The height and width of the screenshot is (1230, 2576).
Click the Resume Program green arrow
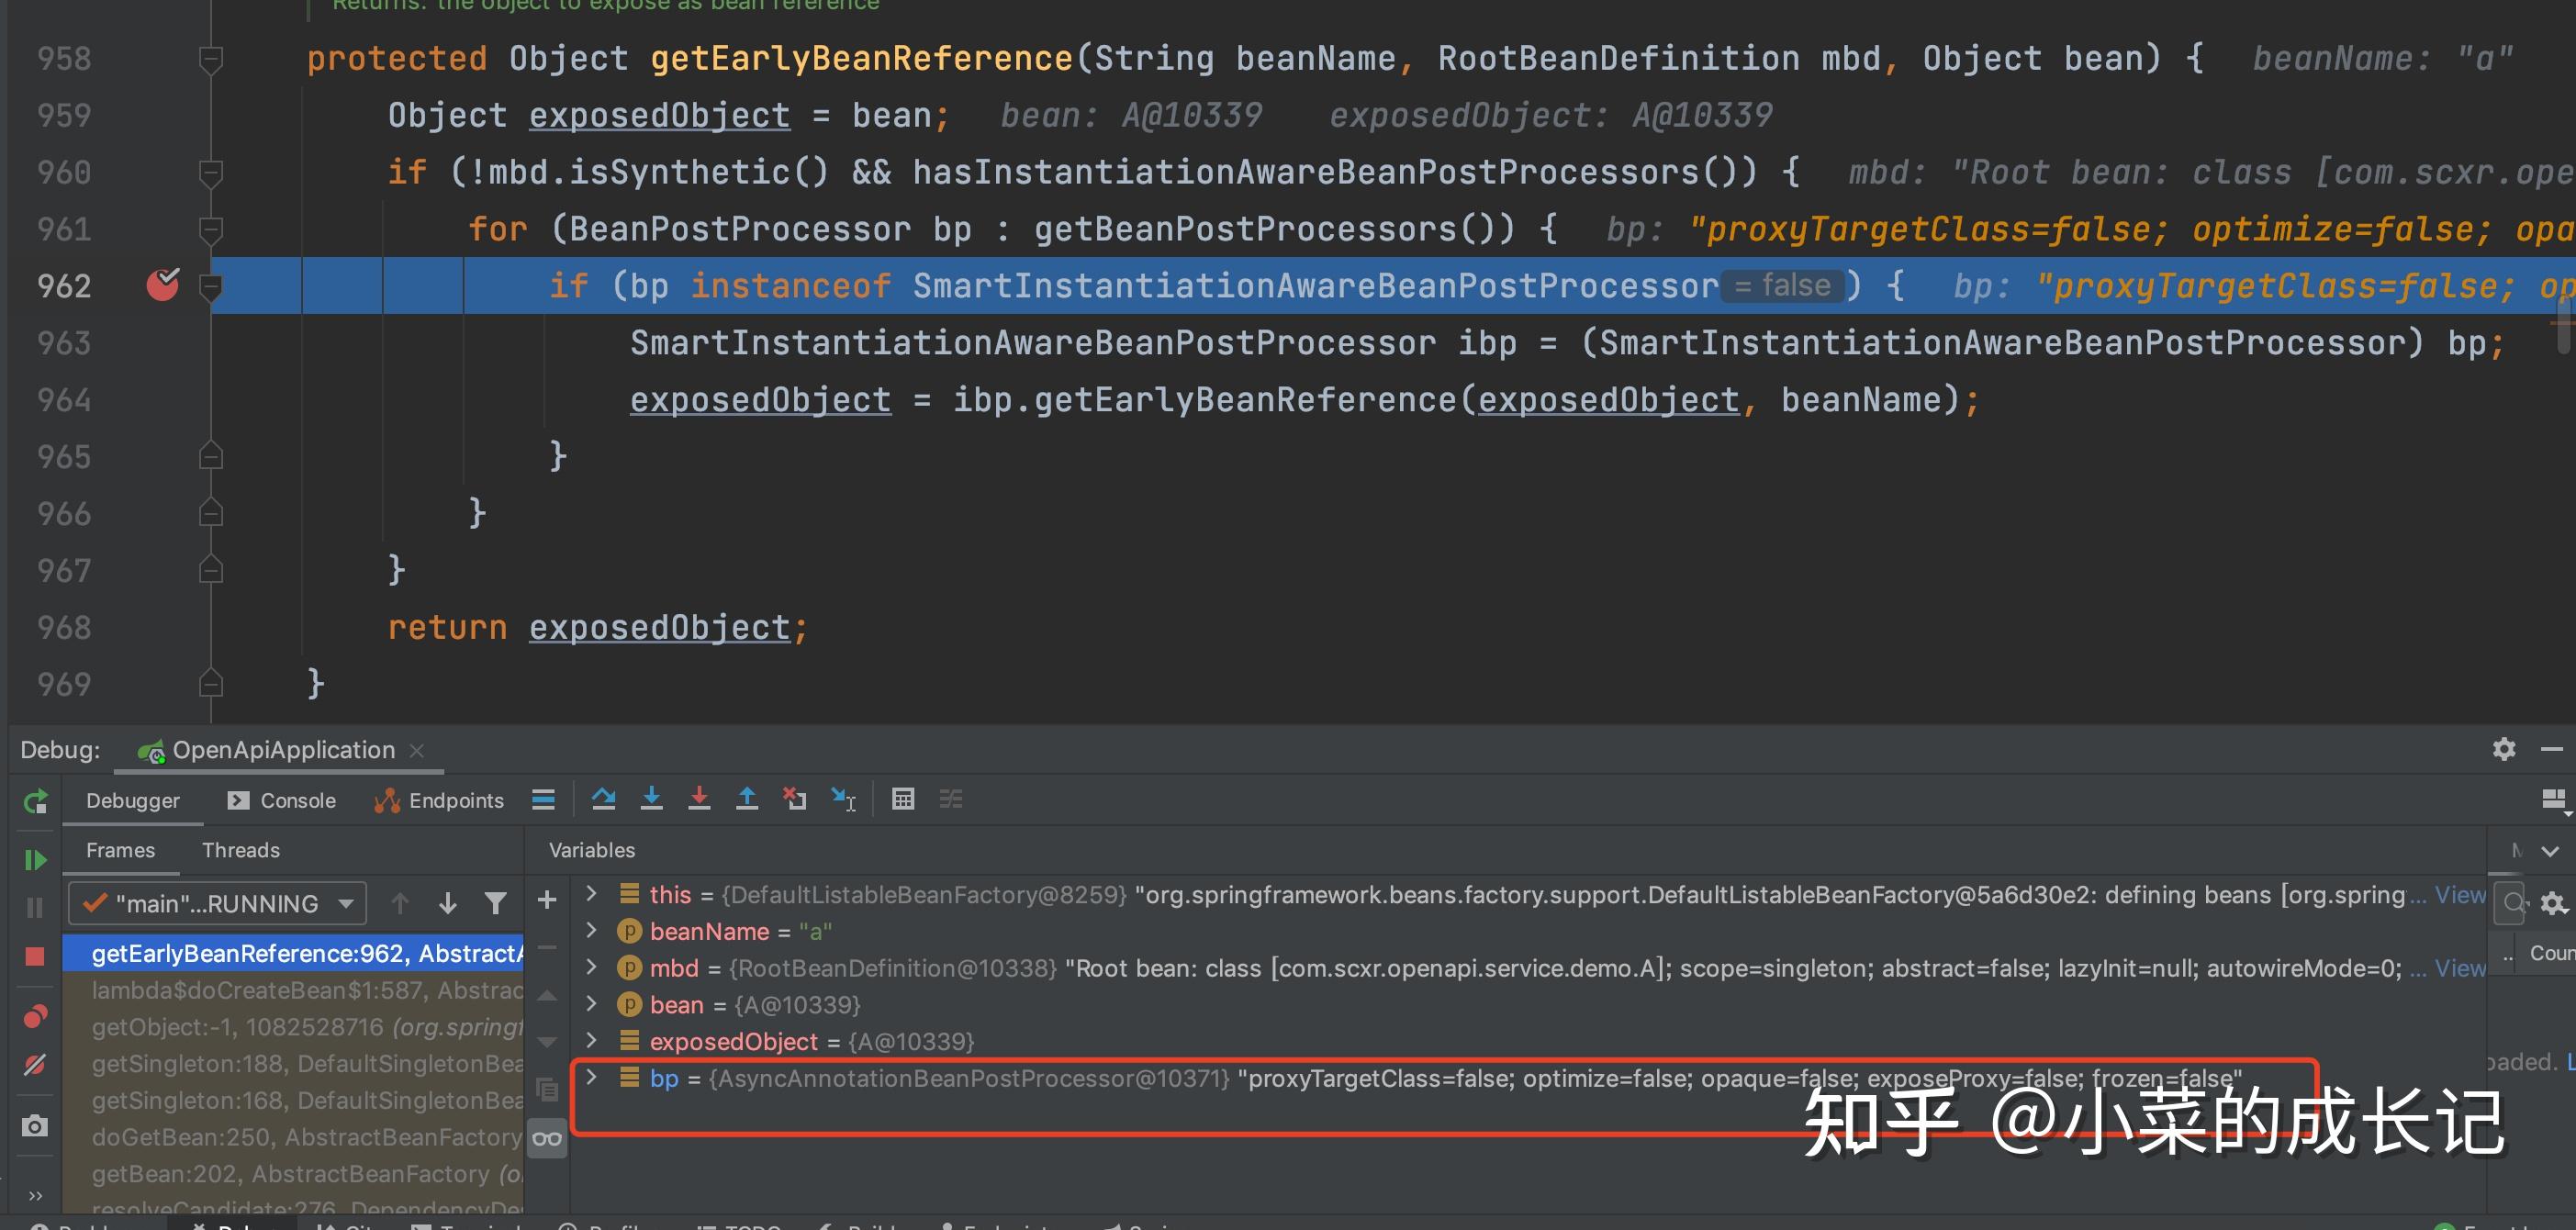click(x=35, y=859)
